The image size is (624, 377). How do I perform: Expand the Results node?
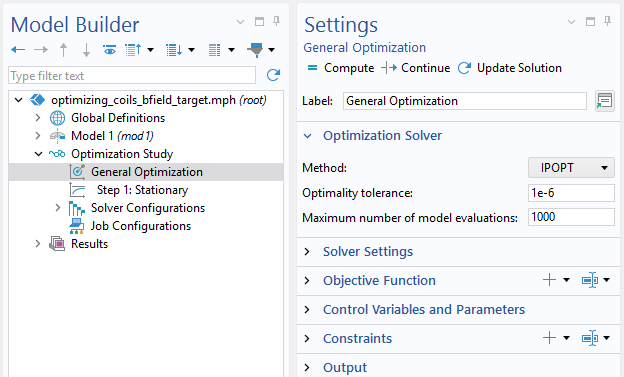[38, 244]
